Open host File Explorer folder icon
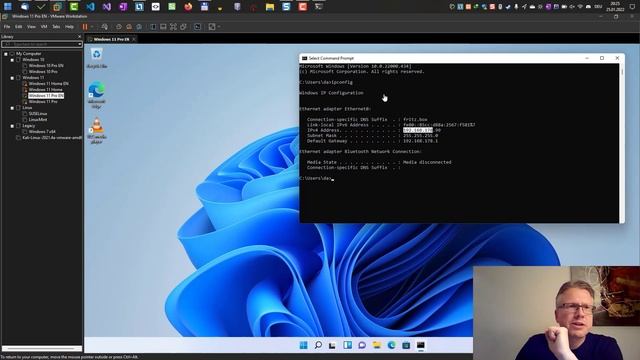 [270, 7]
